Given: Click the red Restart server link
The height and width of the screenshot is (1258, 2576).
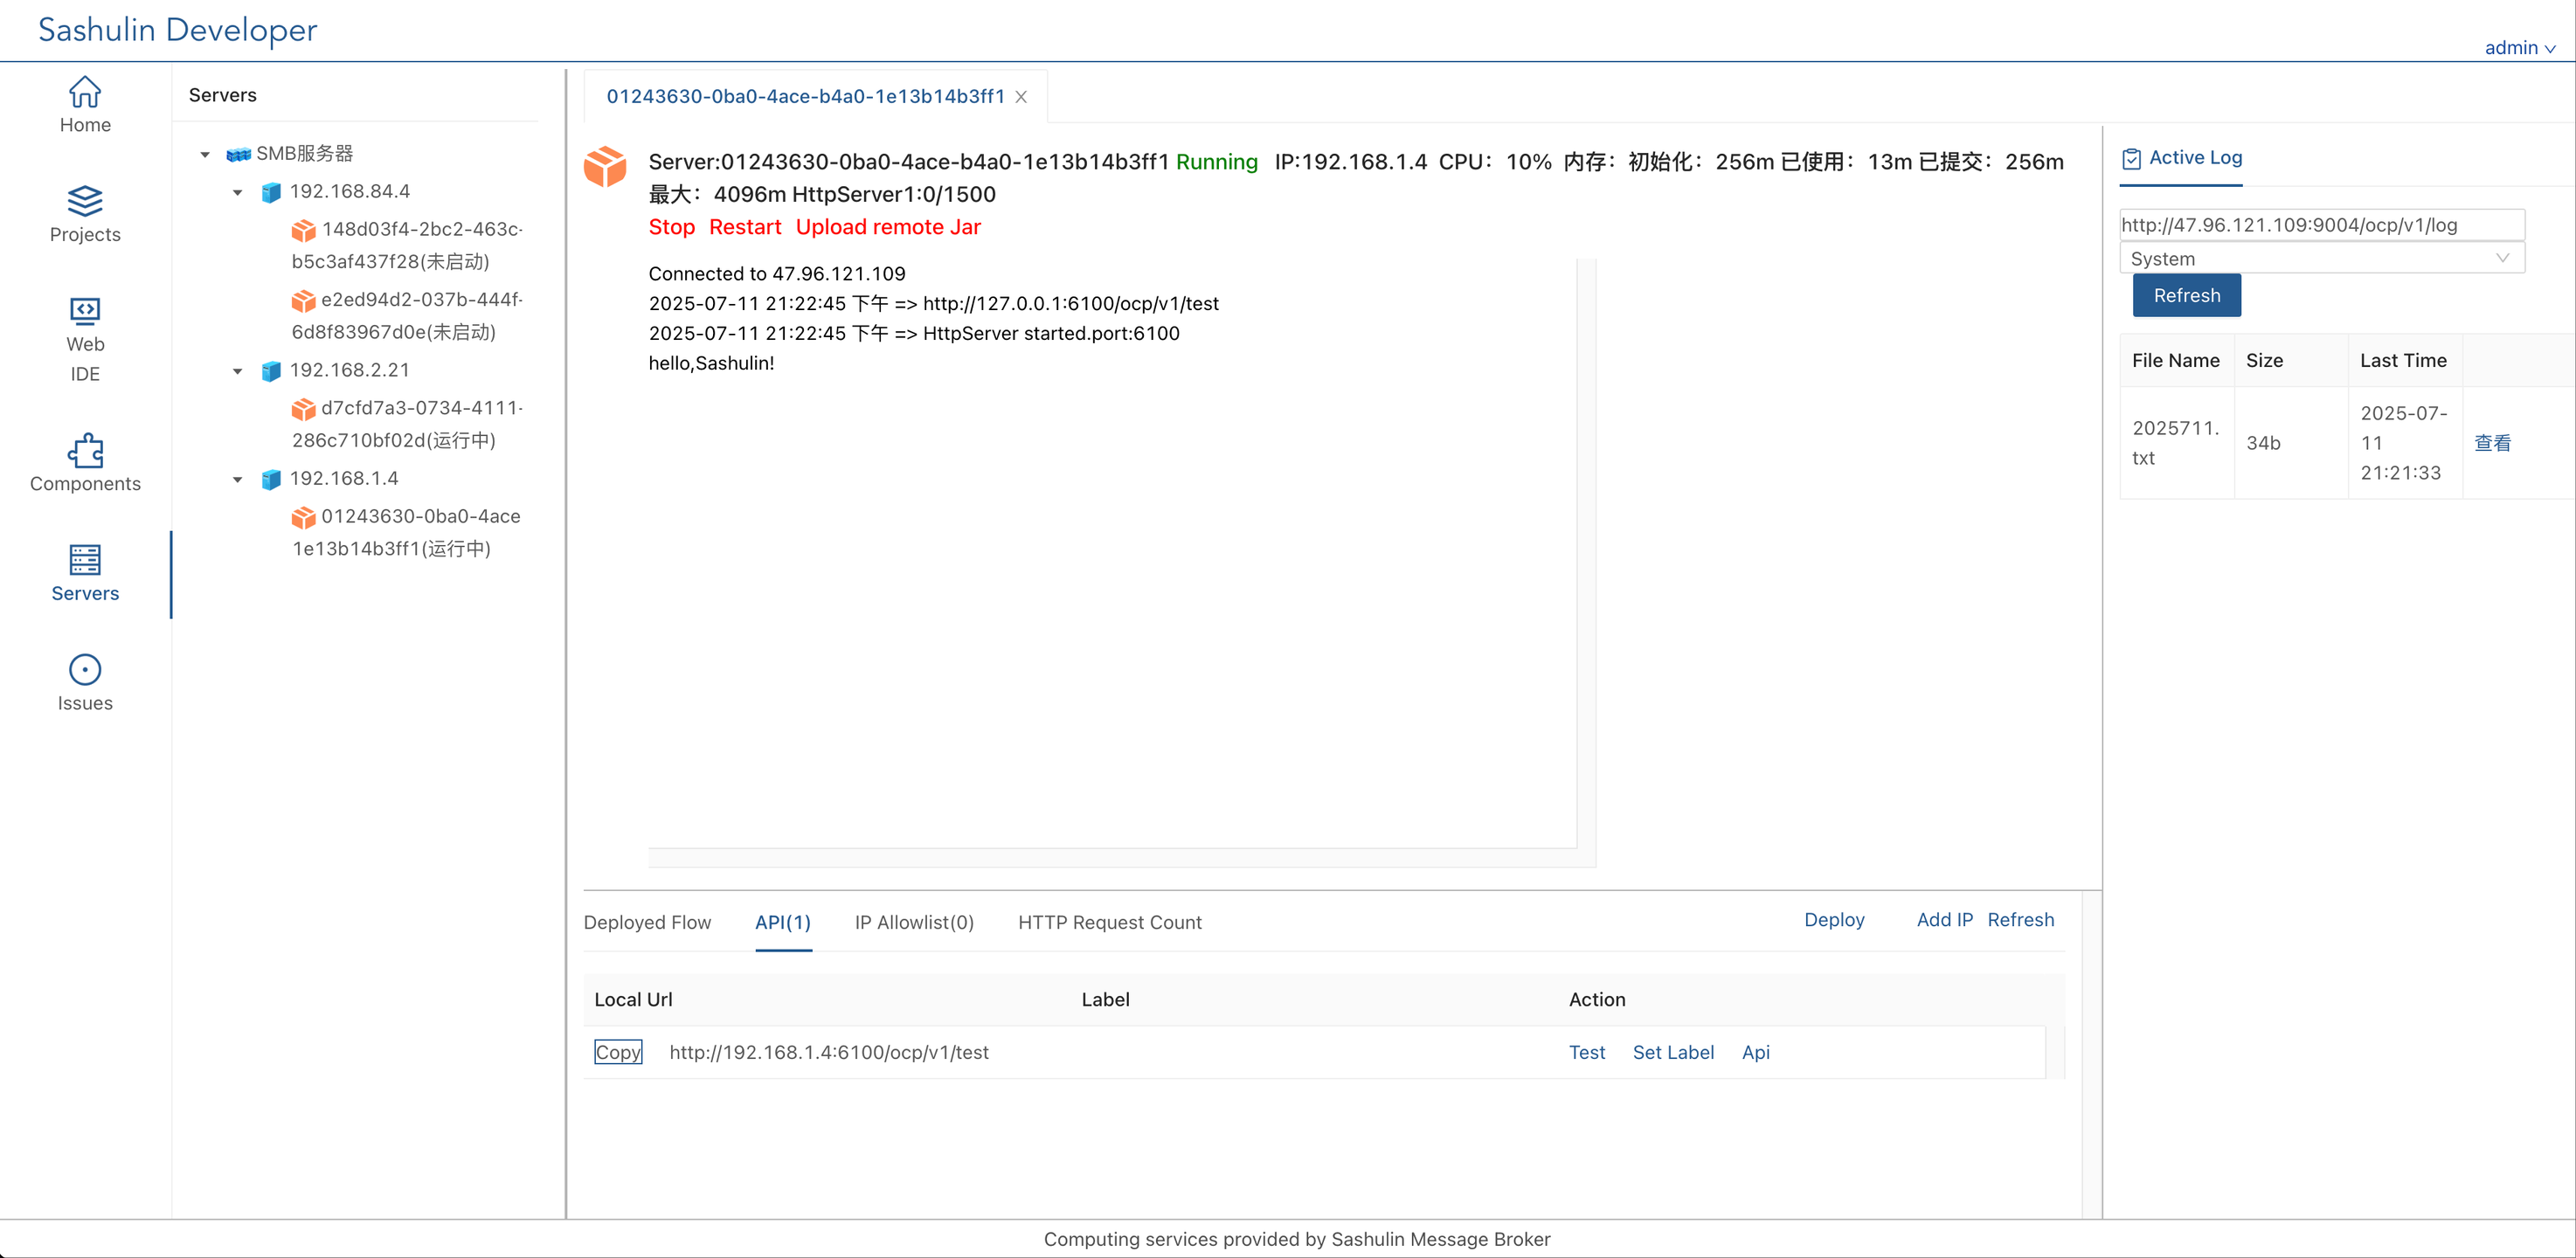Looking at the screenshot, I should (745, 227).
